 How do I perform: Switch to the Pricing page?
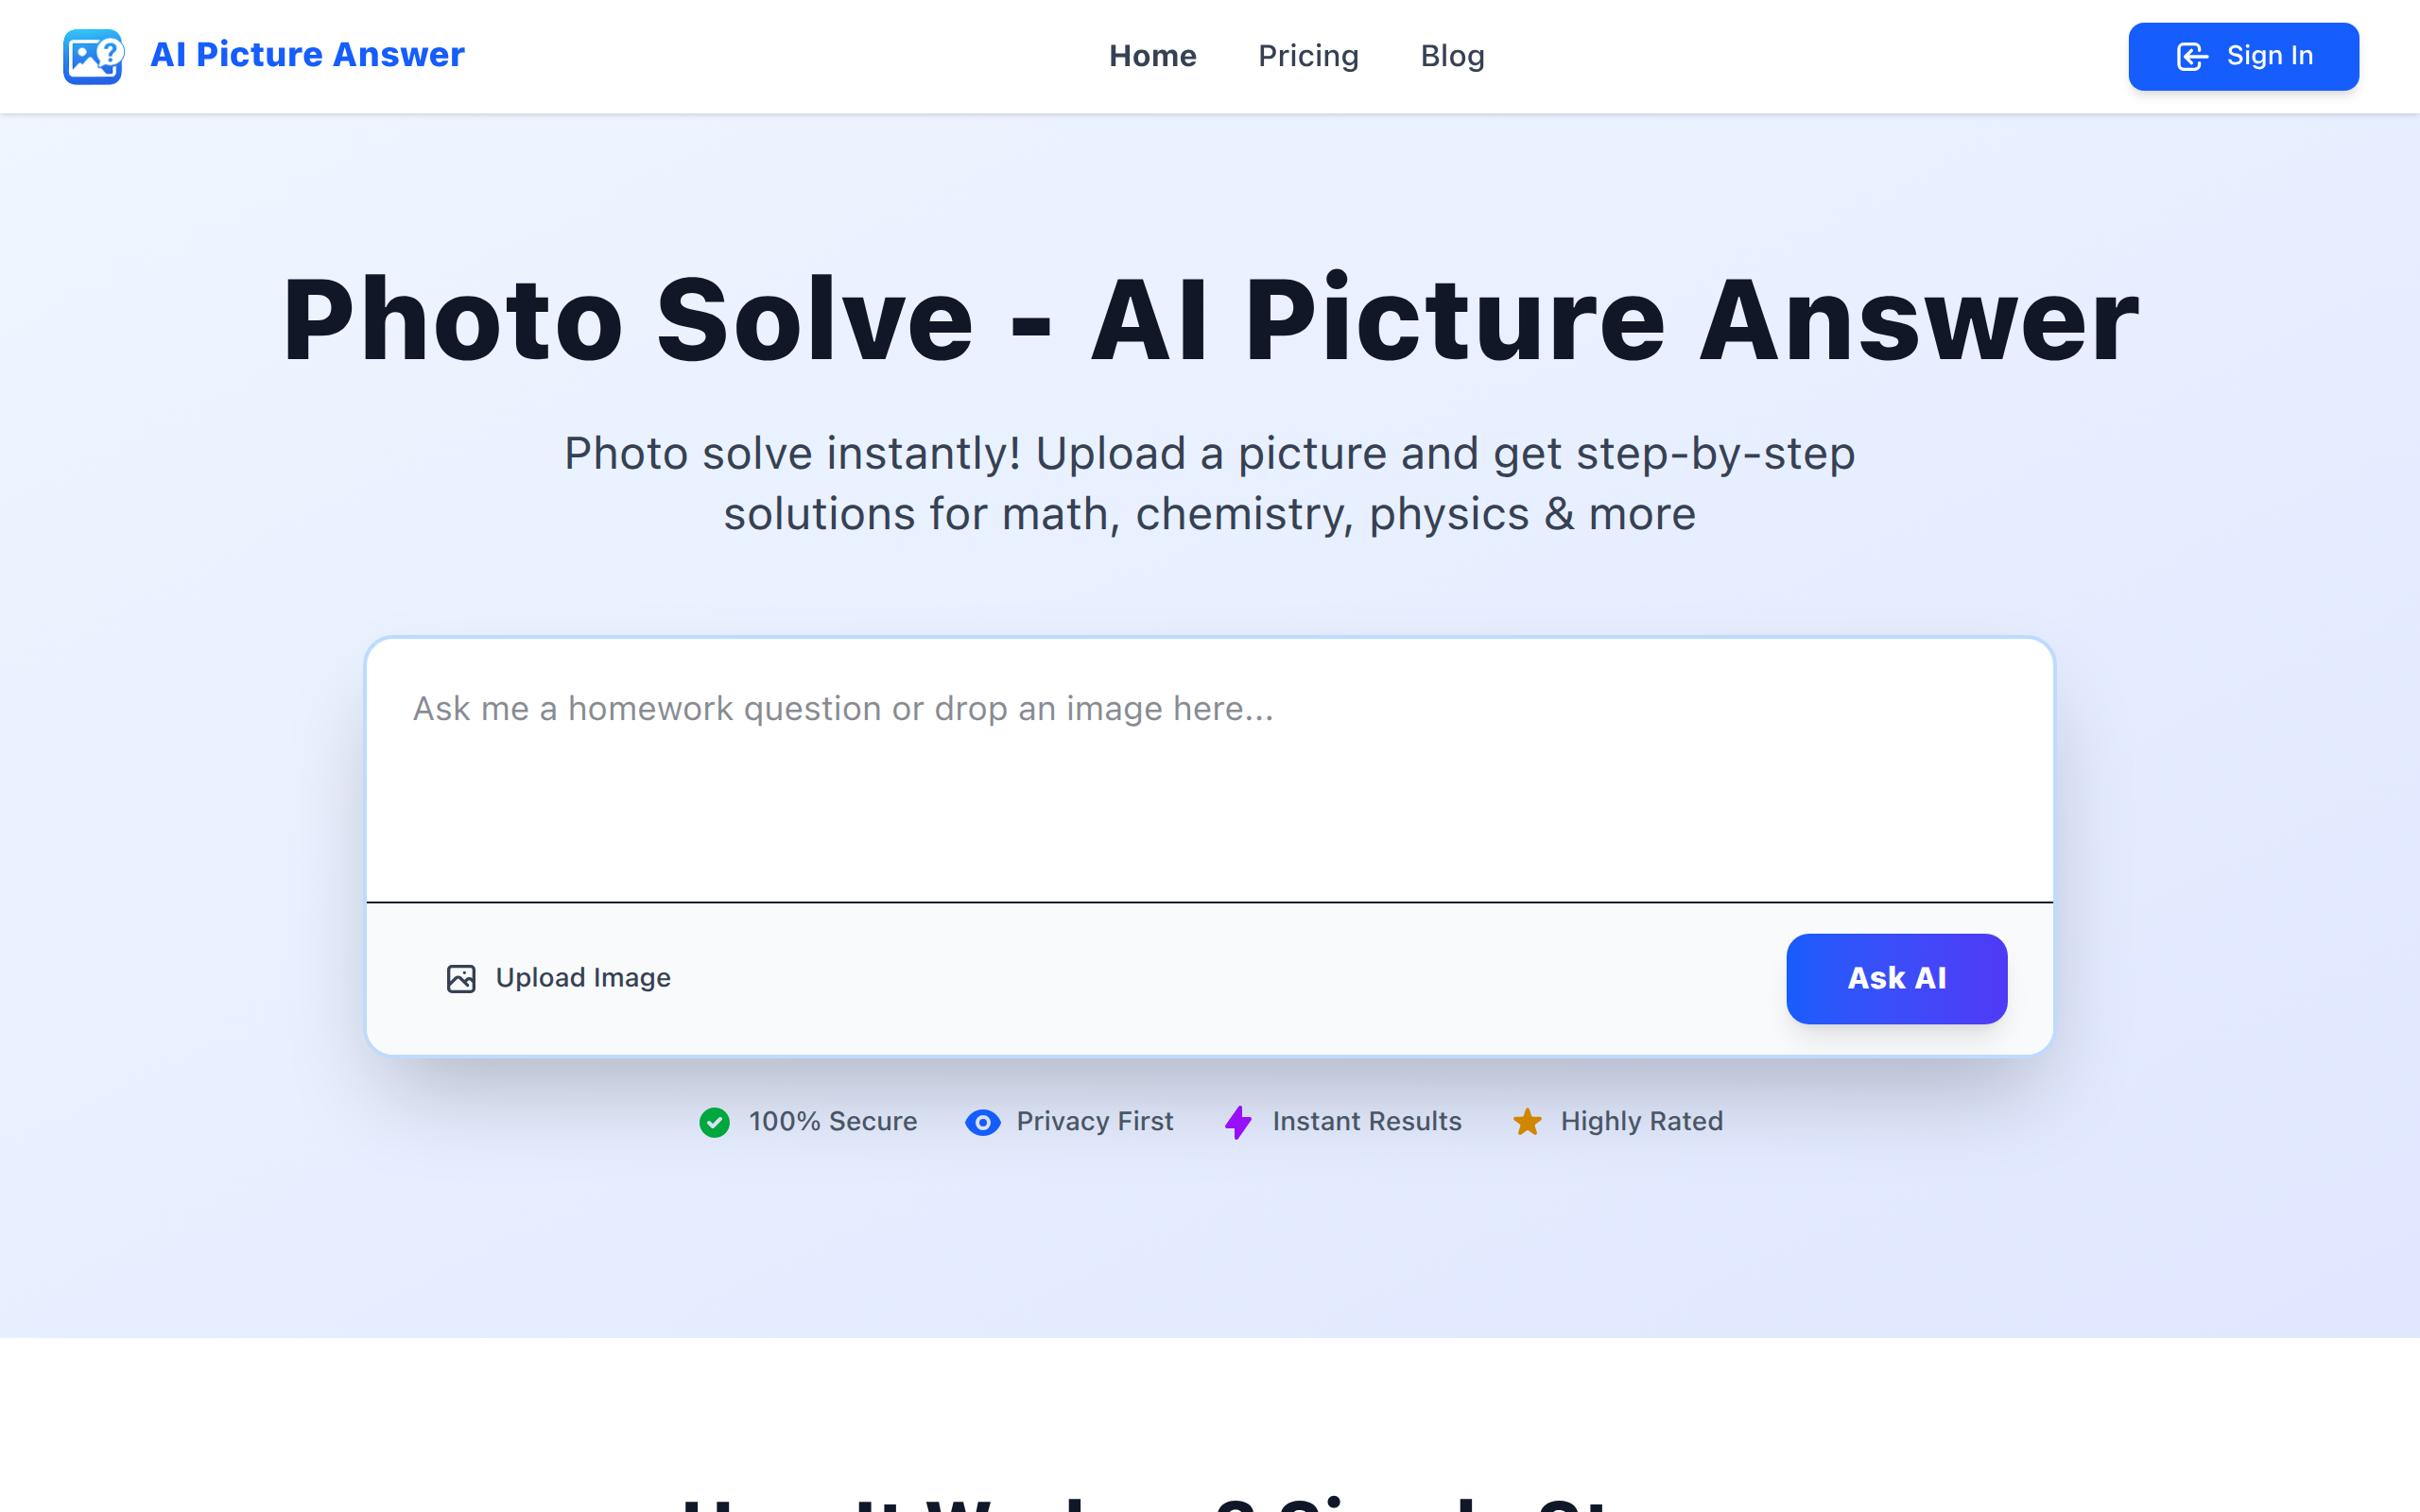pyautogui.click(x=1308, y=56)
